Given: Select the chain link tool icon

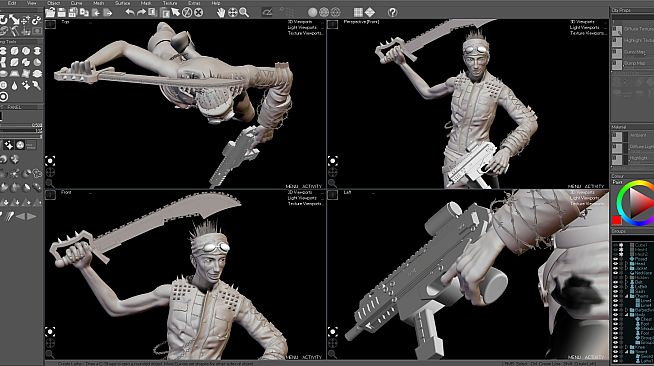Looking at the screenshot, I should pyautogui.click(x=37, y=20).
